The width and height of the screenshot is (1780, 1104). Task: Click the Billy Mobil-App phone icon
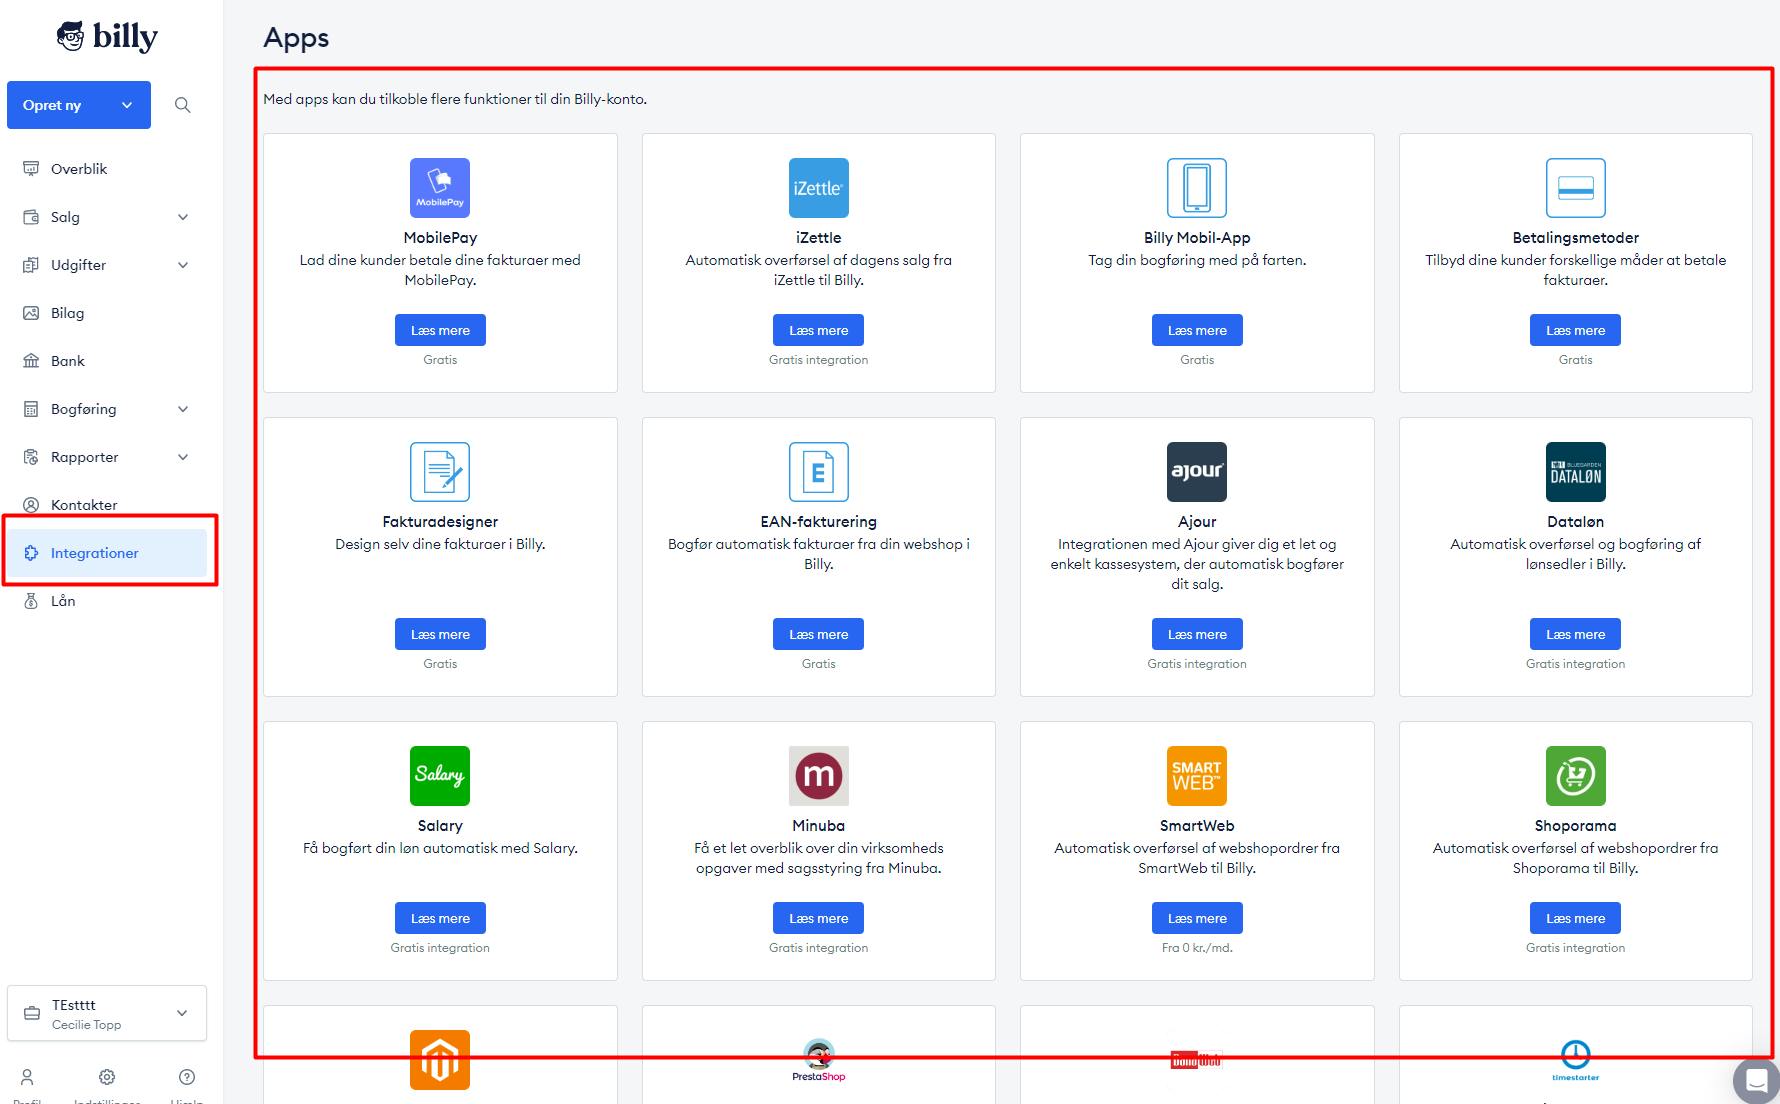click(x=1197, y=188)
